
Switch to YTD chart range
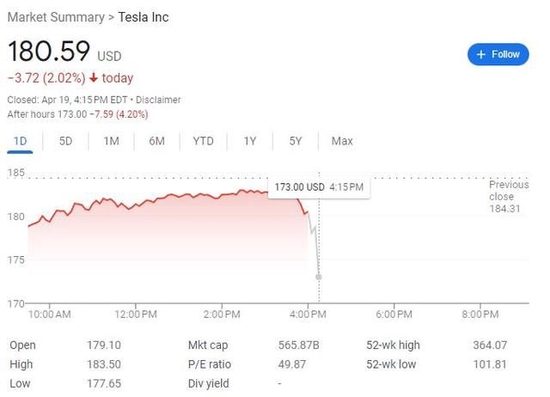pyautogui.click(x=203, y=141)
